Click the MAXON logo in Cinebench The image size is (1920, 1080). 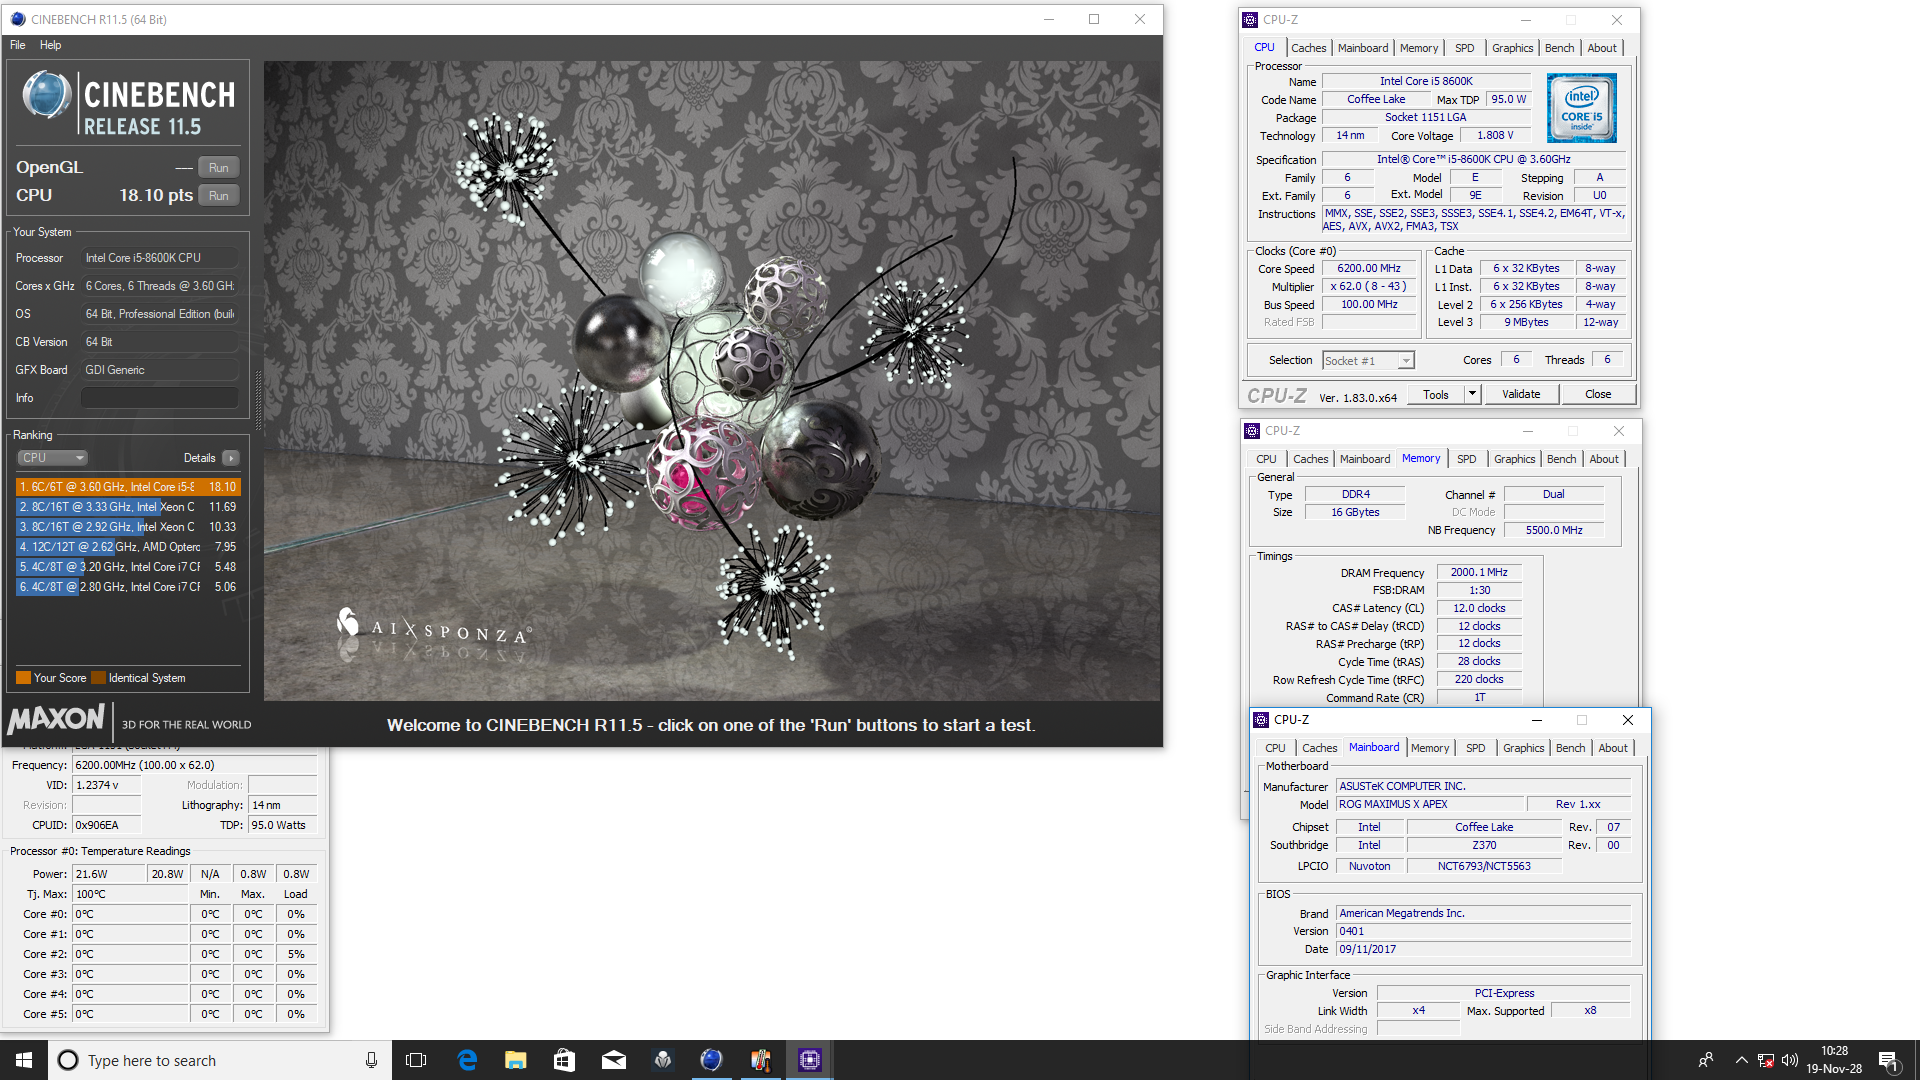coord(56,719)
